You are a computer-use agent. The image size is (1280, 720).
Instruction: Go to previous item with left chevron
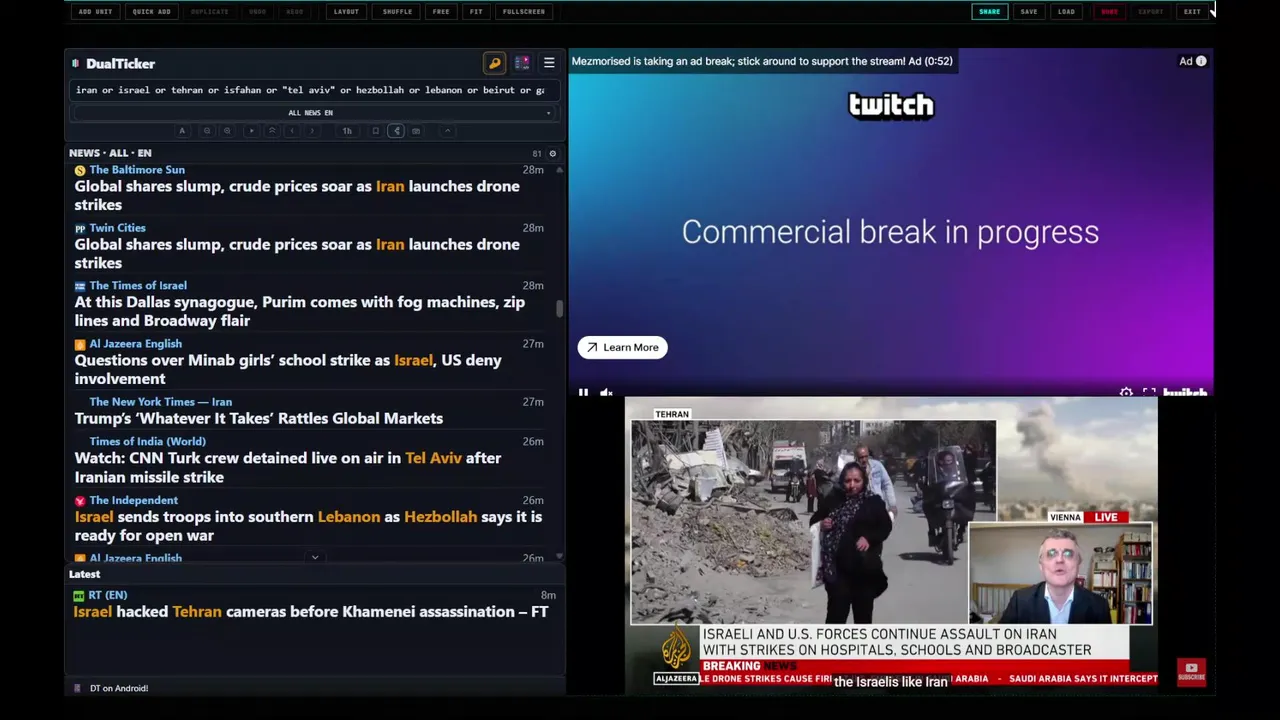tap(292, 131)
